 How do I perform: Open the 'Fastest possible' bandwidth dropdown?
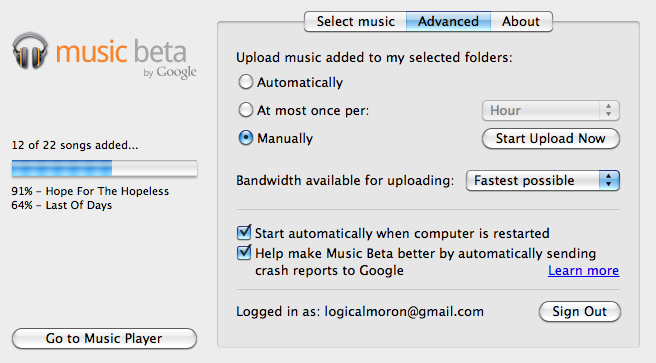(x=543, y=180)
